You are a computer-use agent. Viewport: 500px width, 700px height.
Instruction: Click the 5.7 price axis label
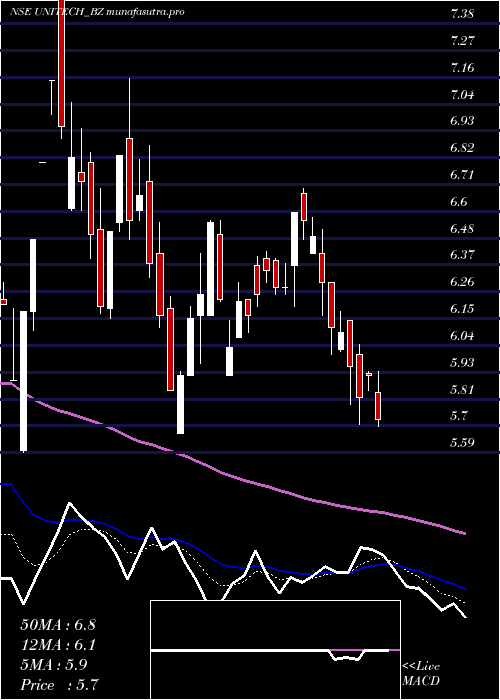[x=459, y=416]
